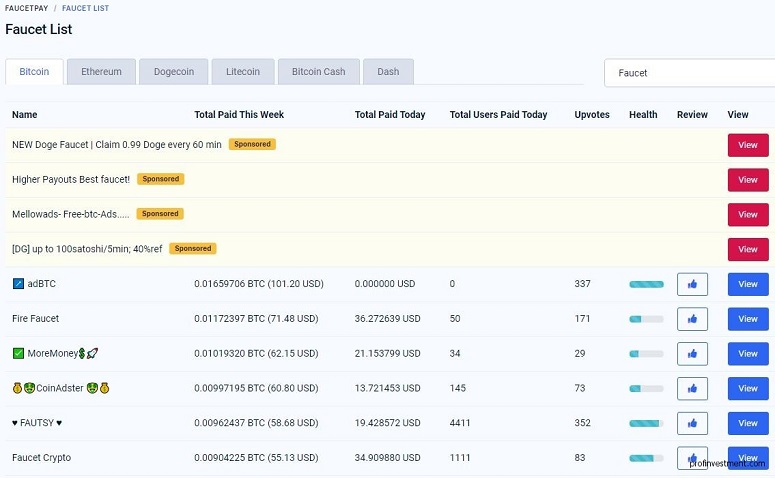Screen dimensions: 775x478
Task: Click the green checkmark icon beside MoreMoney
Action: click(x=18, y=353)
